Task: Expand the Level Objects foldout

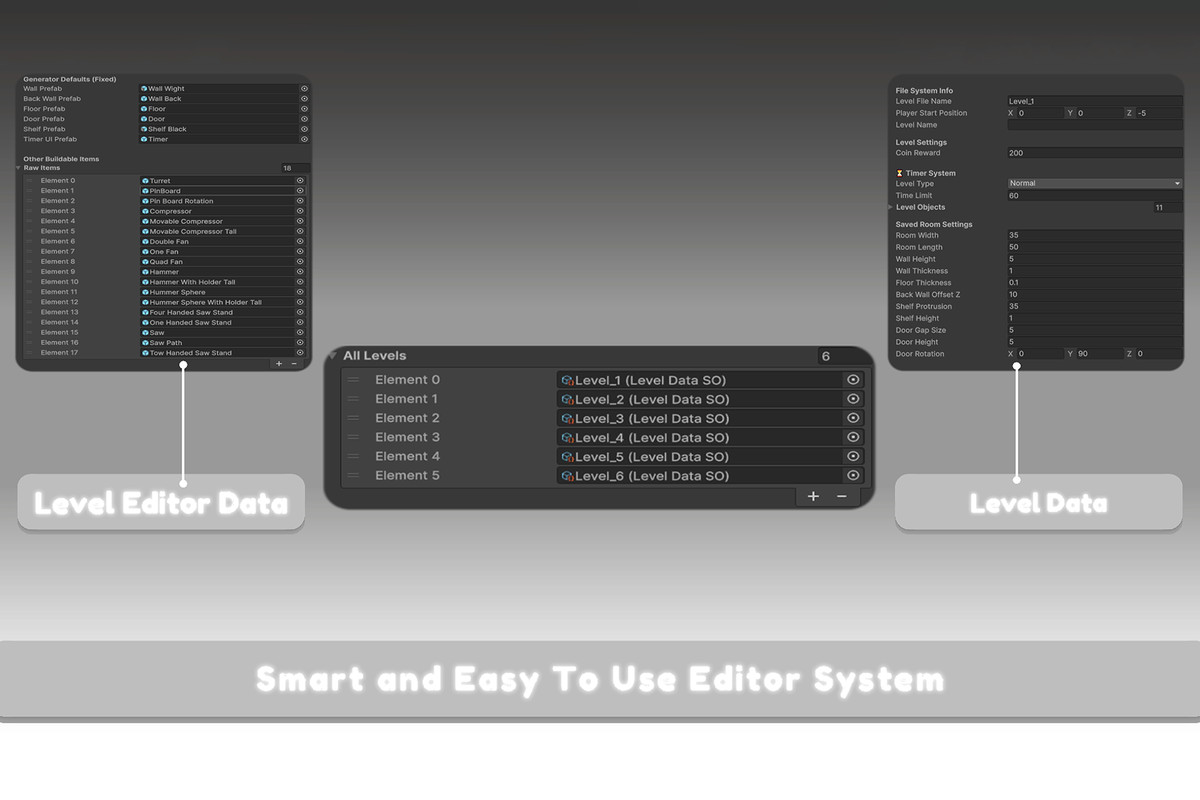Action: [x=891, y=207]
